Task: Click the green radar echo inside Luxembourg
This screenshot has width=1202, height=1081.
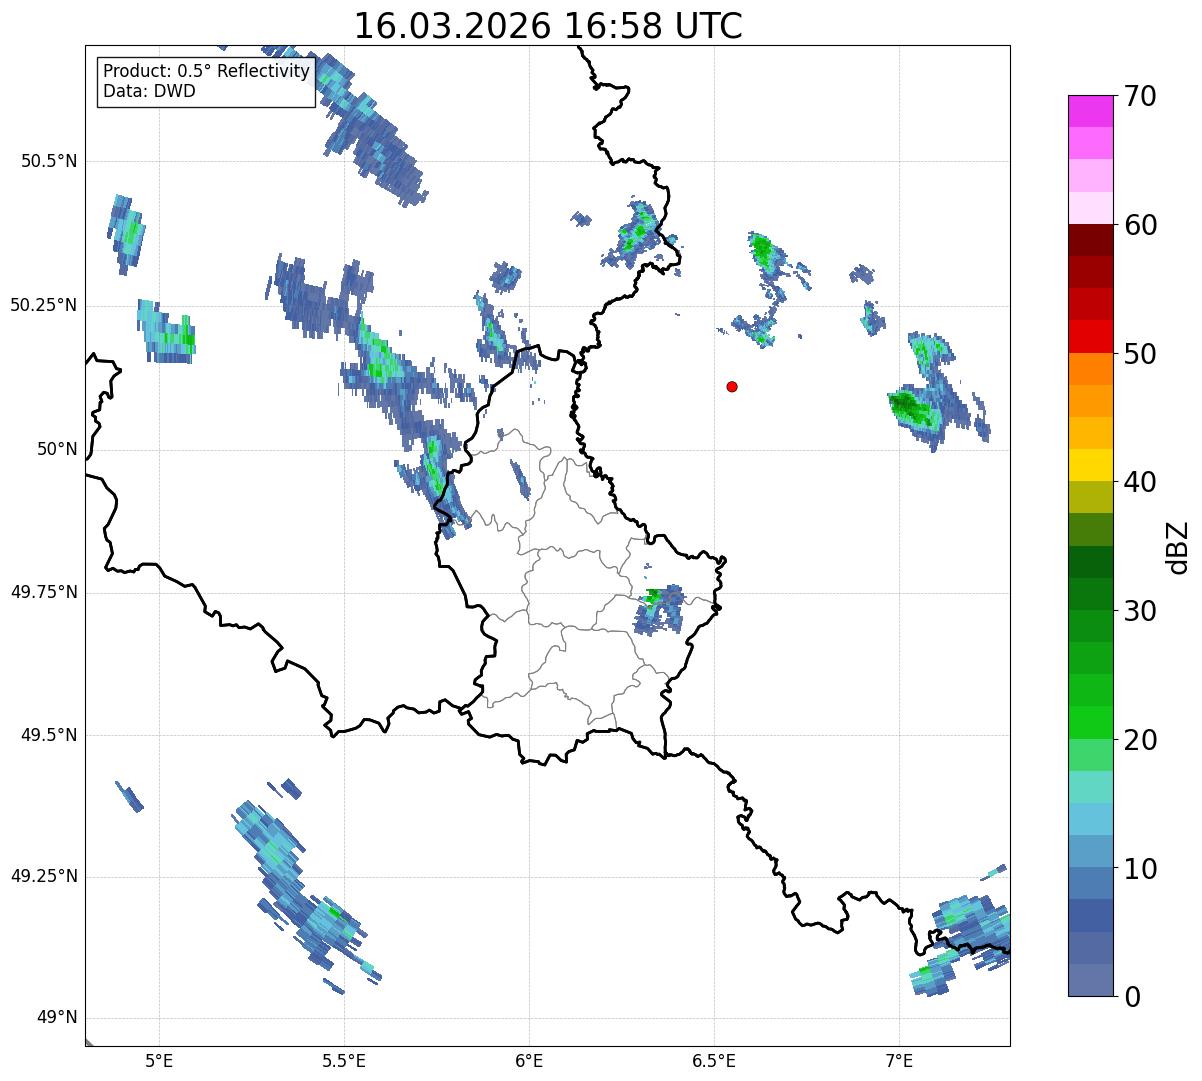Action: (653, 598)
